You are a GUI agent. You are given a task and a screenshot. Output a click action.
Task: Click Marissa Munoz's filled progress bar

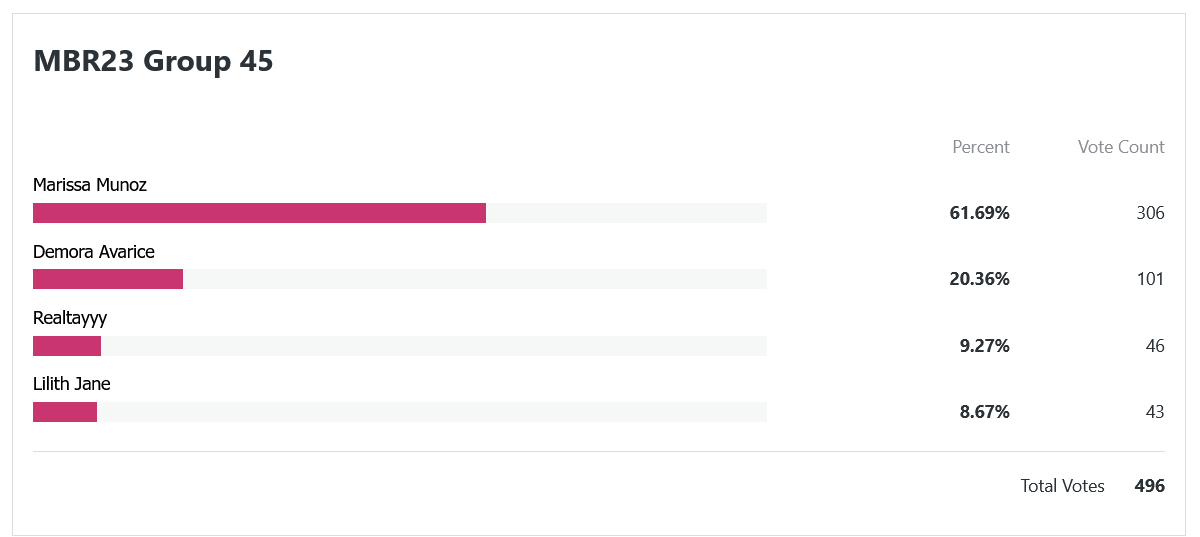[x=259, y=213]
